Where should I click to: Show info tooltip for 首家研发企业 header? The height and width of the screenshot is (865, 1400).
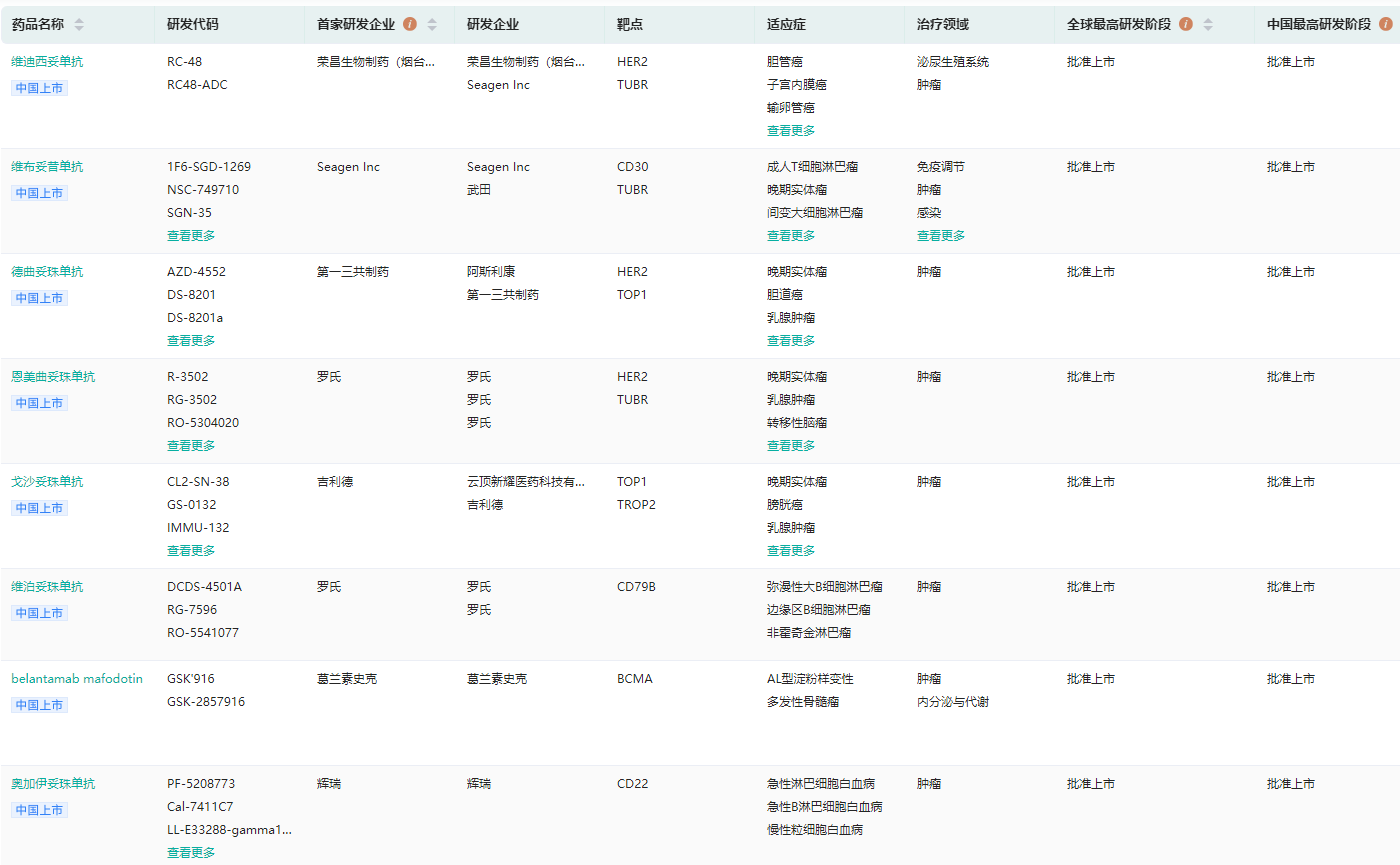point(409,24)
